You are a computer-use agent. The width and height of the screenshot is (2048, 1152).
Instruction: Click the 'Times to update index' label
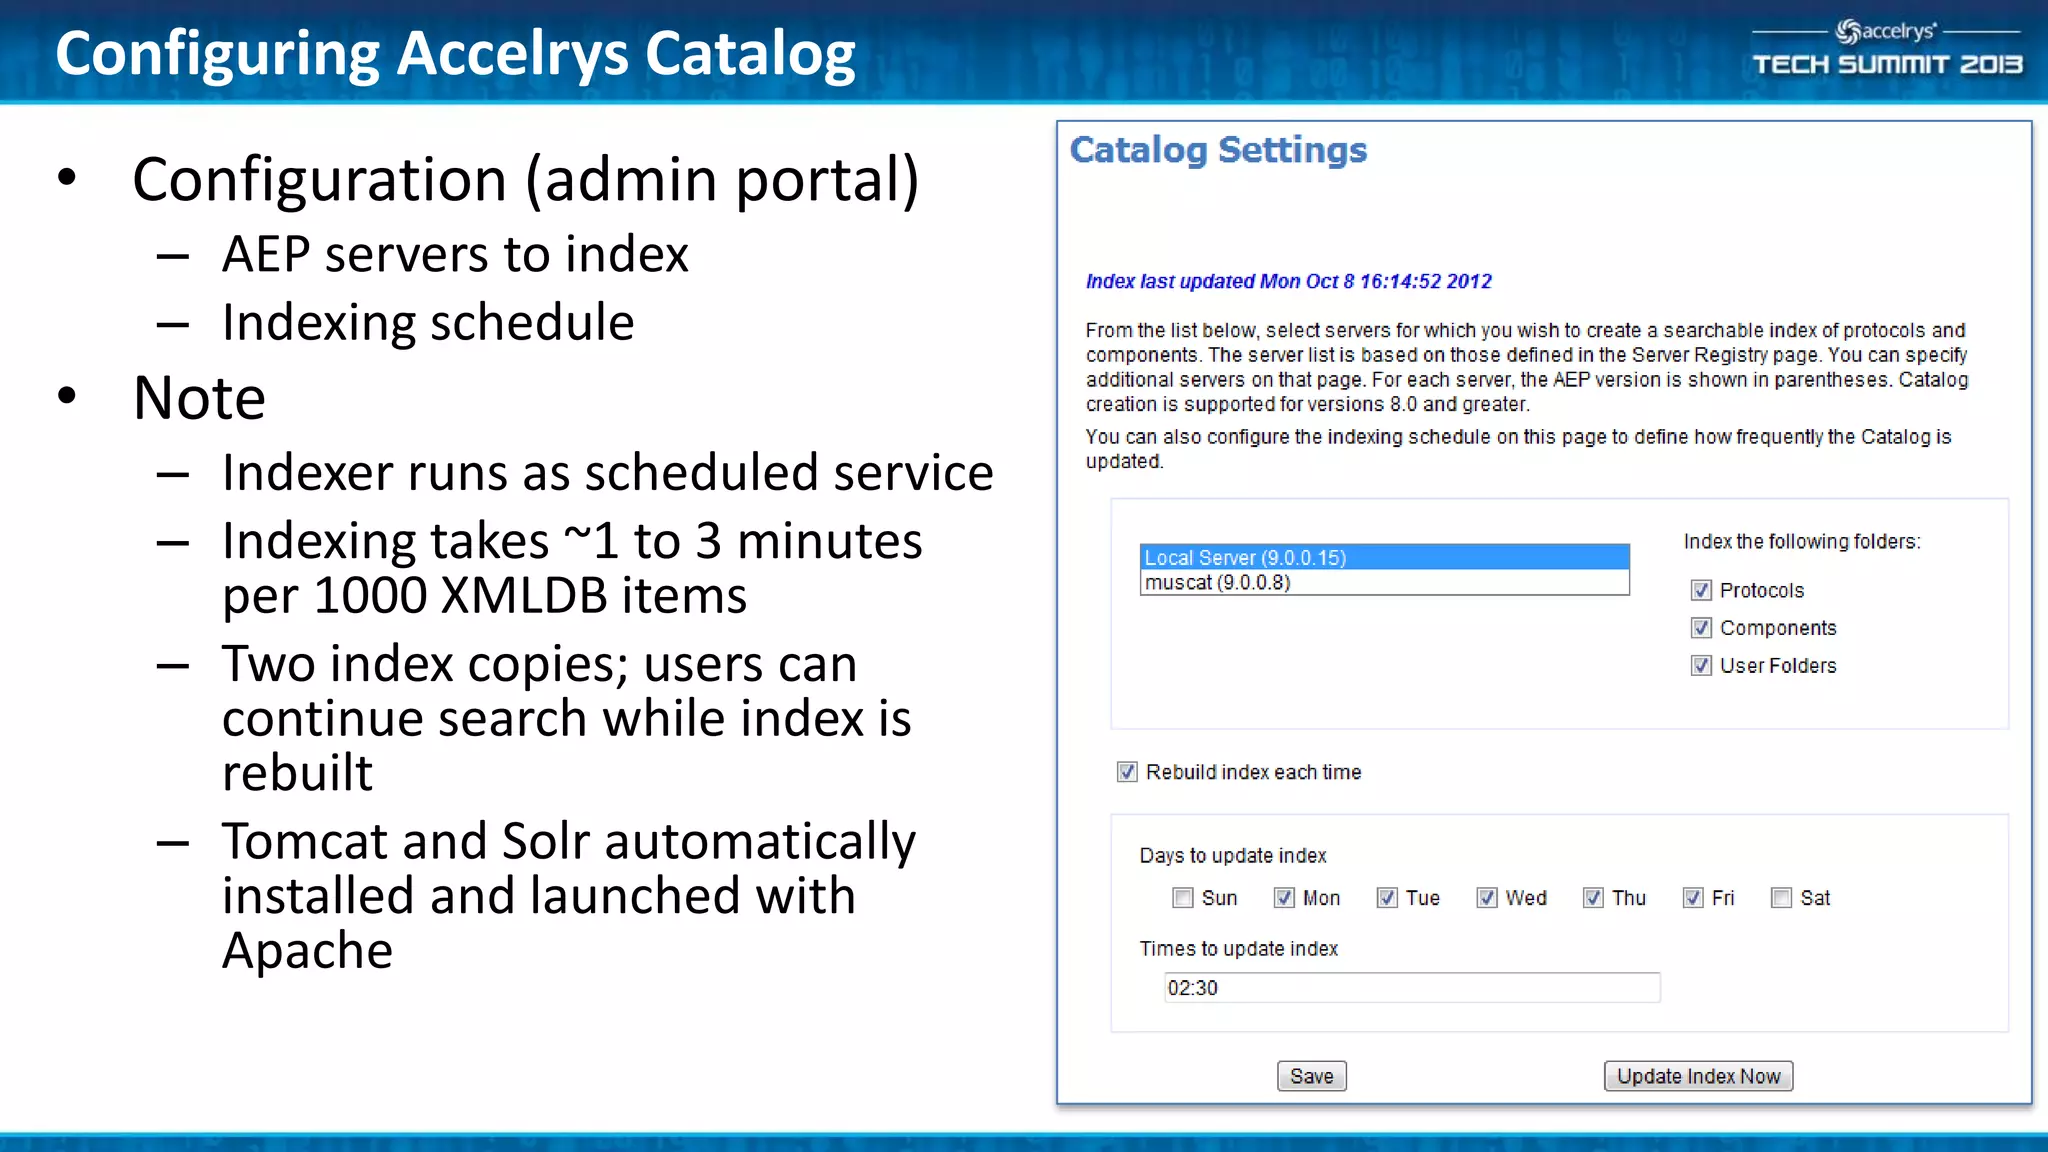[1239, 949]
